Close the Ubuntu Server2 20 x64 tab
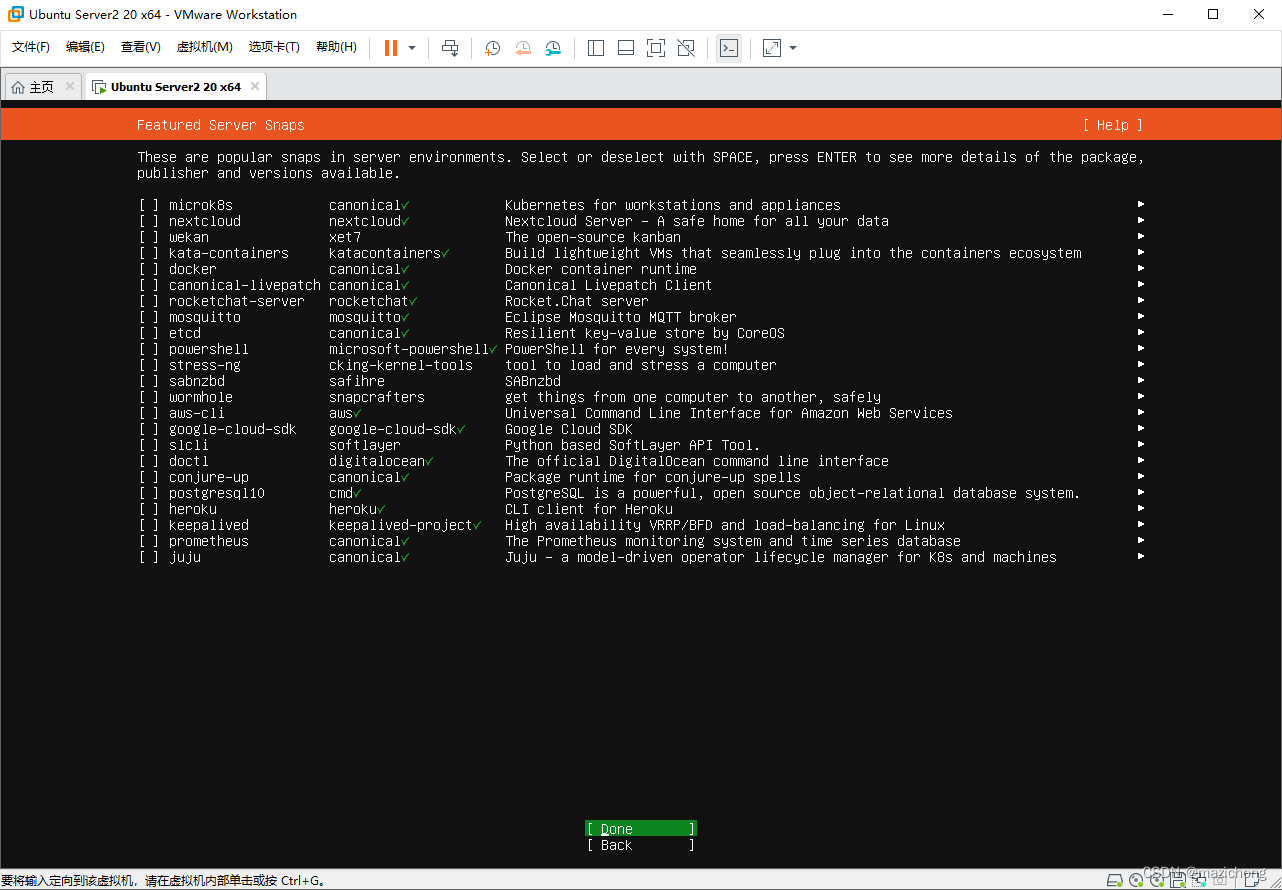 (x=255, y=86)
